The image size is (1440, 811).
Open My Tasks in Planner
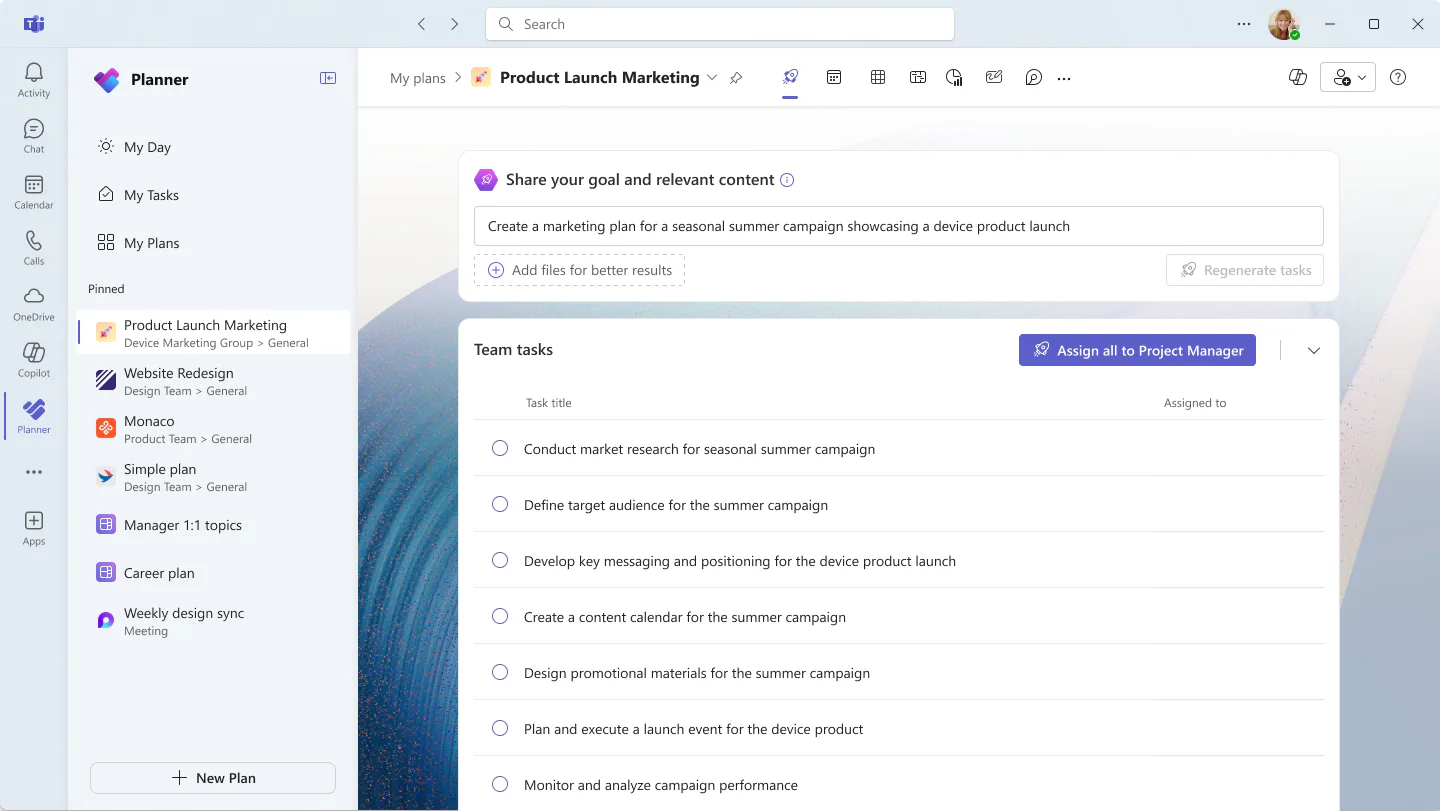pyautogui.click(x=151, y=195)
